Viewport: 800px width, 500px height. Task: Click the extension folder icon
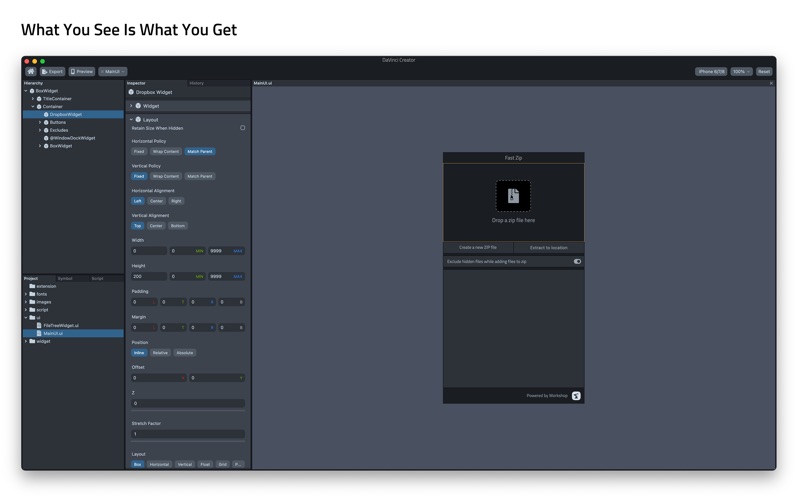[32, 286]
